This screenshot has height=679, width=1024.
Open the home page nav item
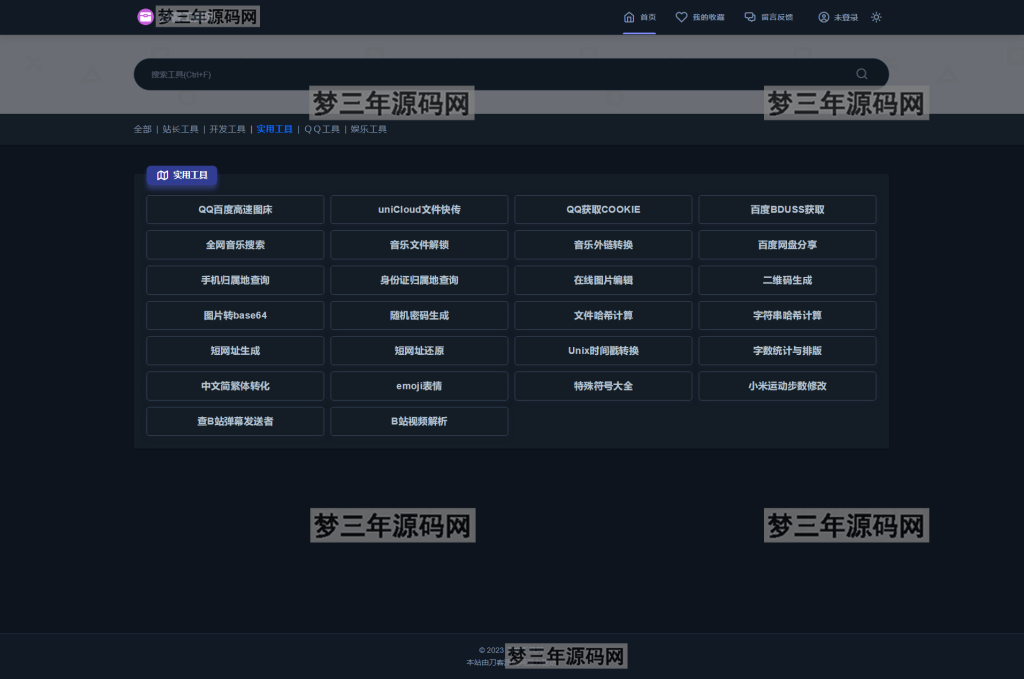pos(639,17)
